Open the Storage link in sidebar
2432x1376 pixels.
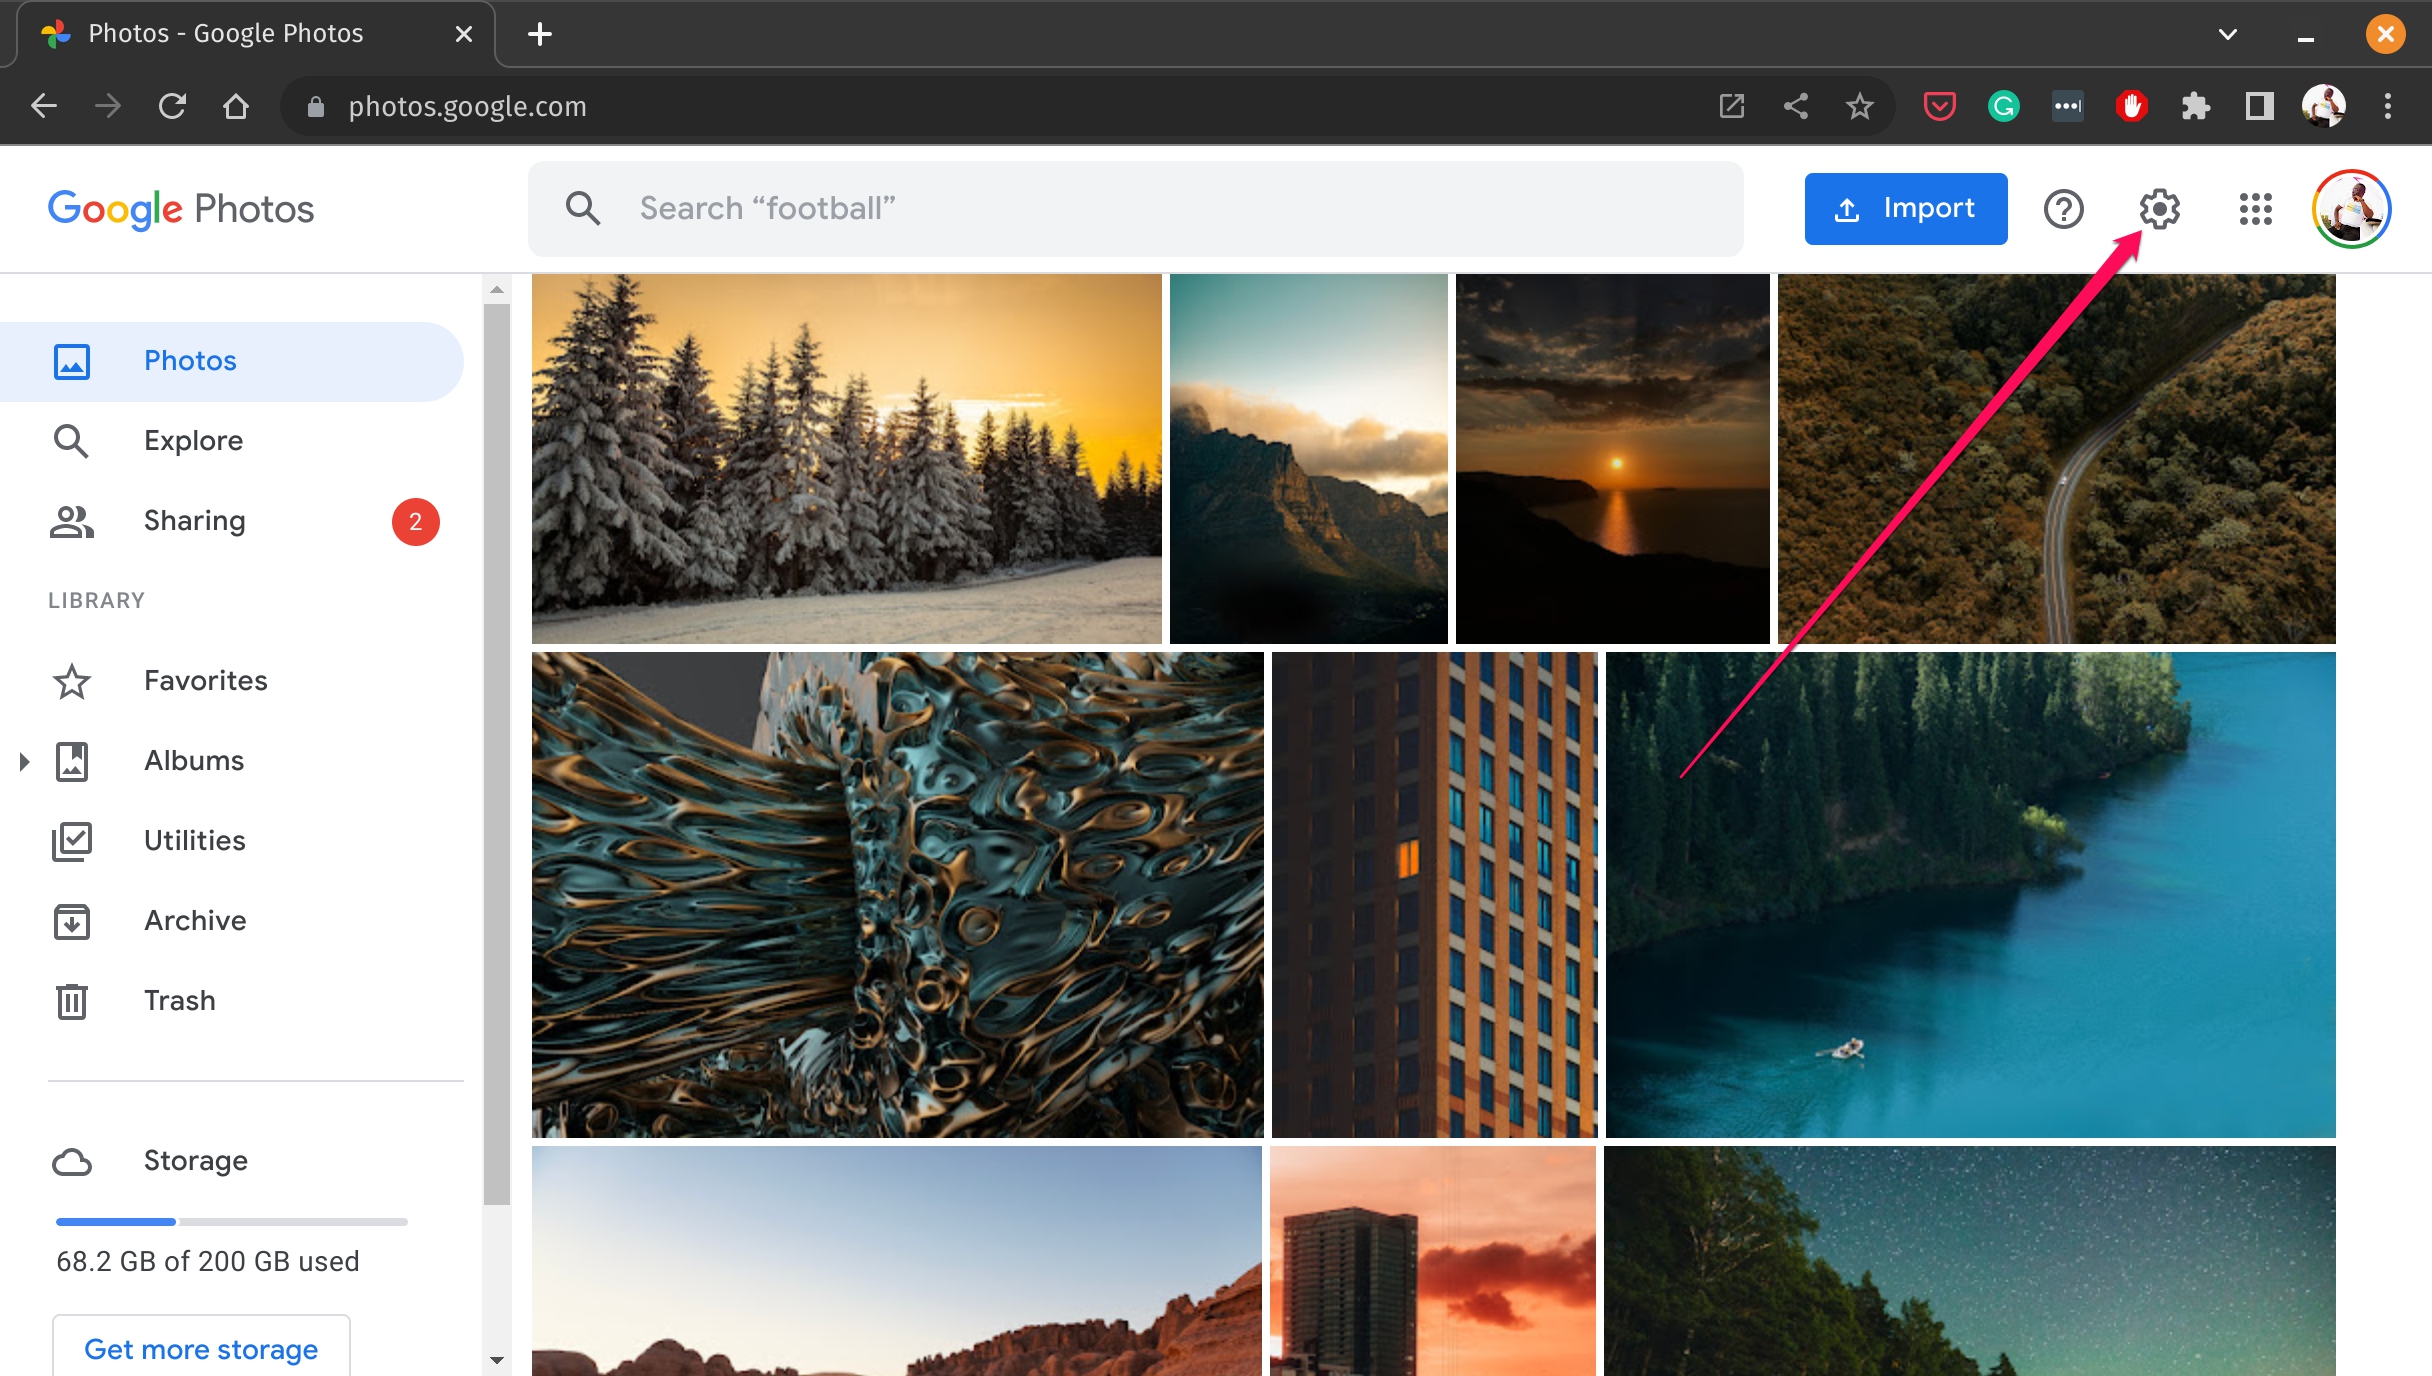coord(195,1161)
